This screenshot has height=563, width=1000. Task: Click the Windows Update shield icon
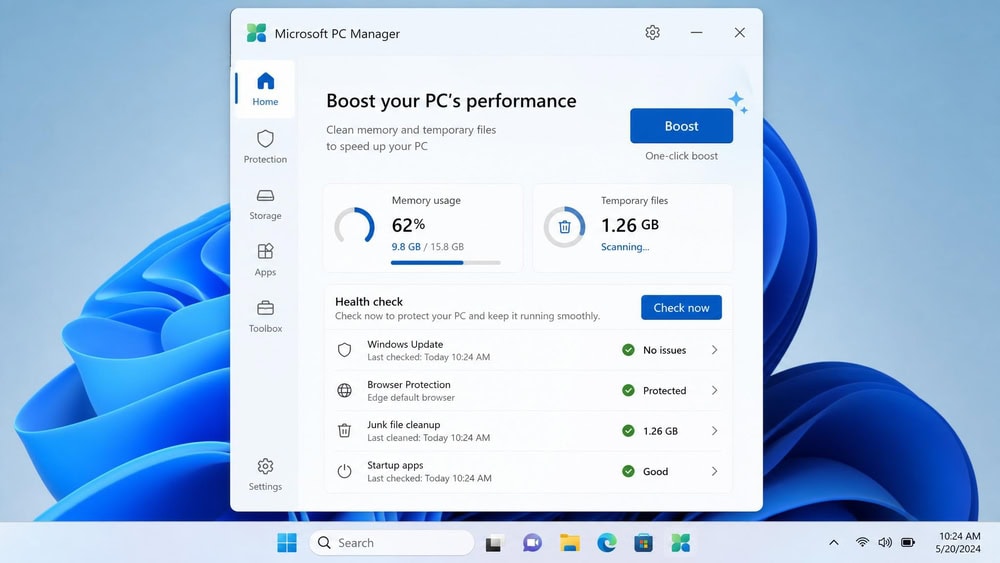click(344, 350)
